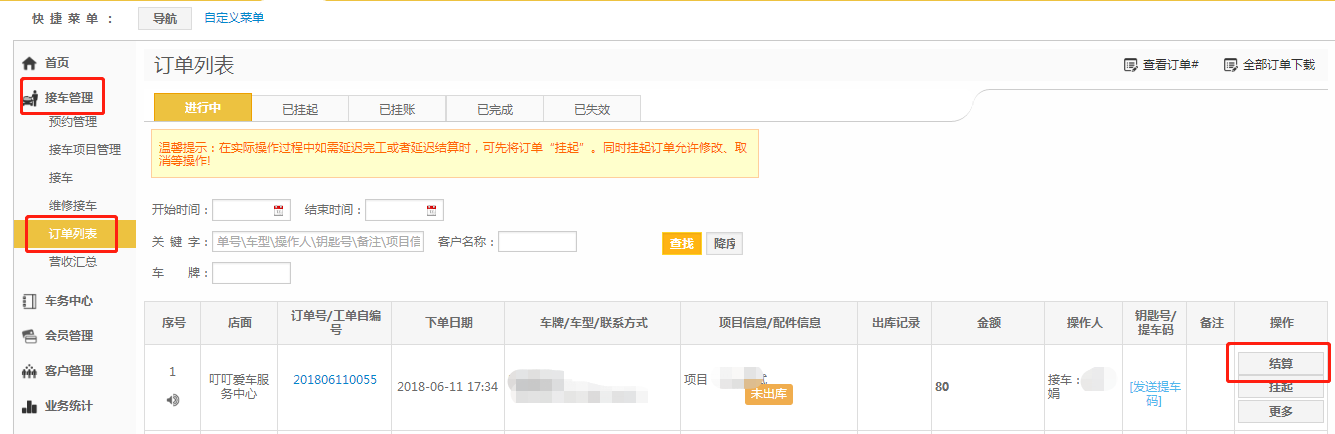Click the 关键字 search input field

pos(318,242)
